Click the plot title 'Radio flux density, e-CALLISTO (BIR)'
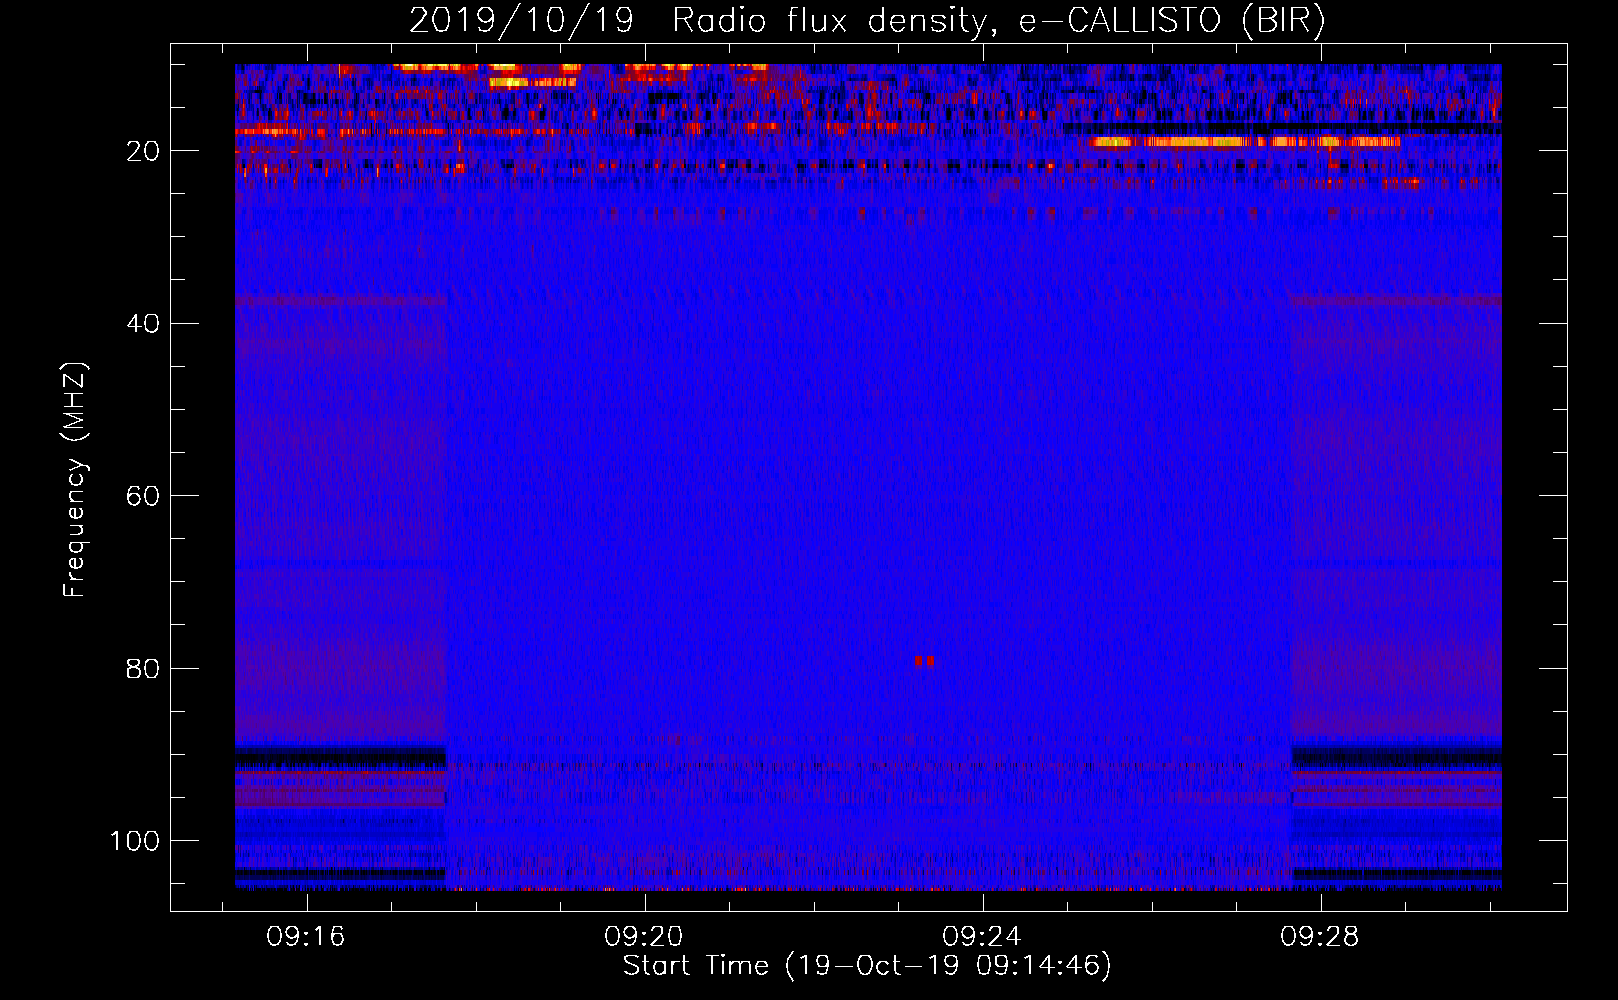The width and height of the screenshot is (1618, 1000). click(x=998, y=21)
